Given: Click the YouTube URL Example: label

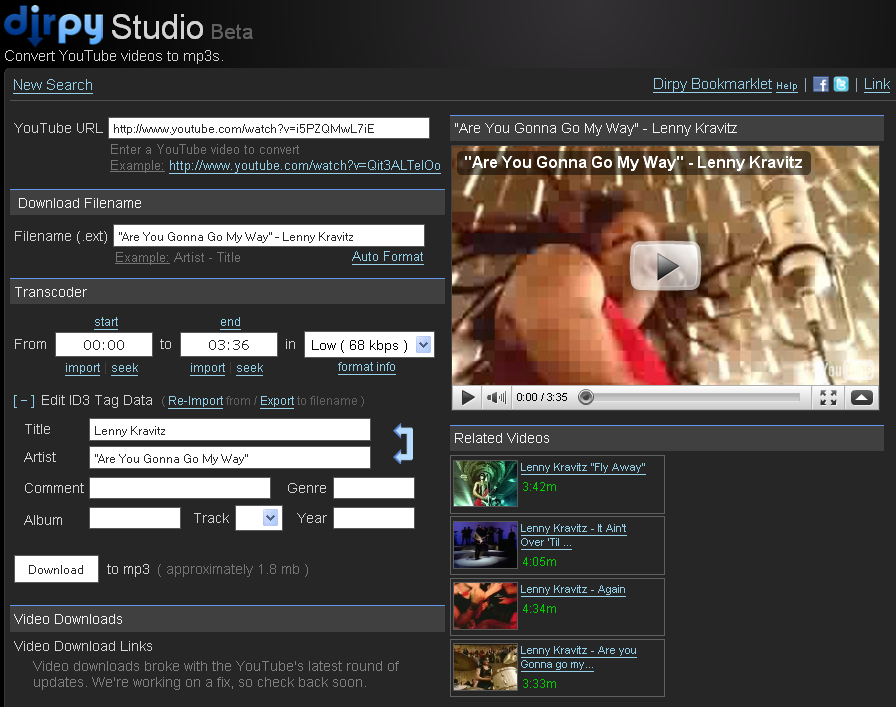Looking at the screenshot, I should point(137,166).
